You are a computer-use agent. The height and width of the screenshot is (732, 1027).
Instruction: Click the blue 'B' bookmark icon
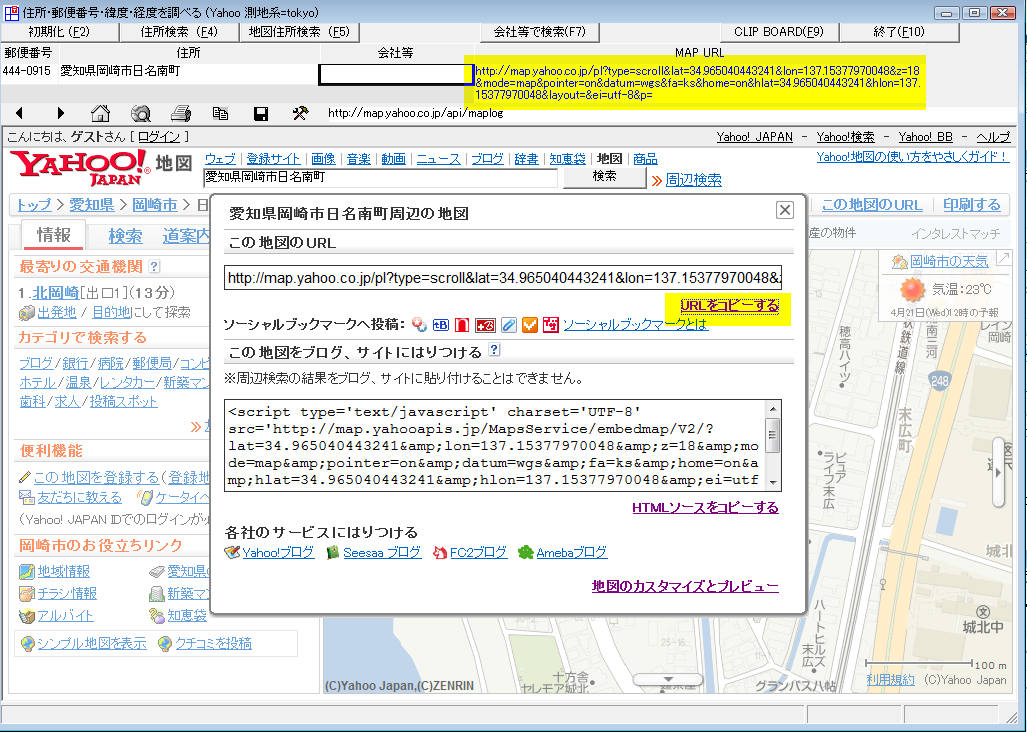pyautogui.click(x=441, y=324)
